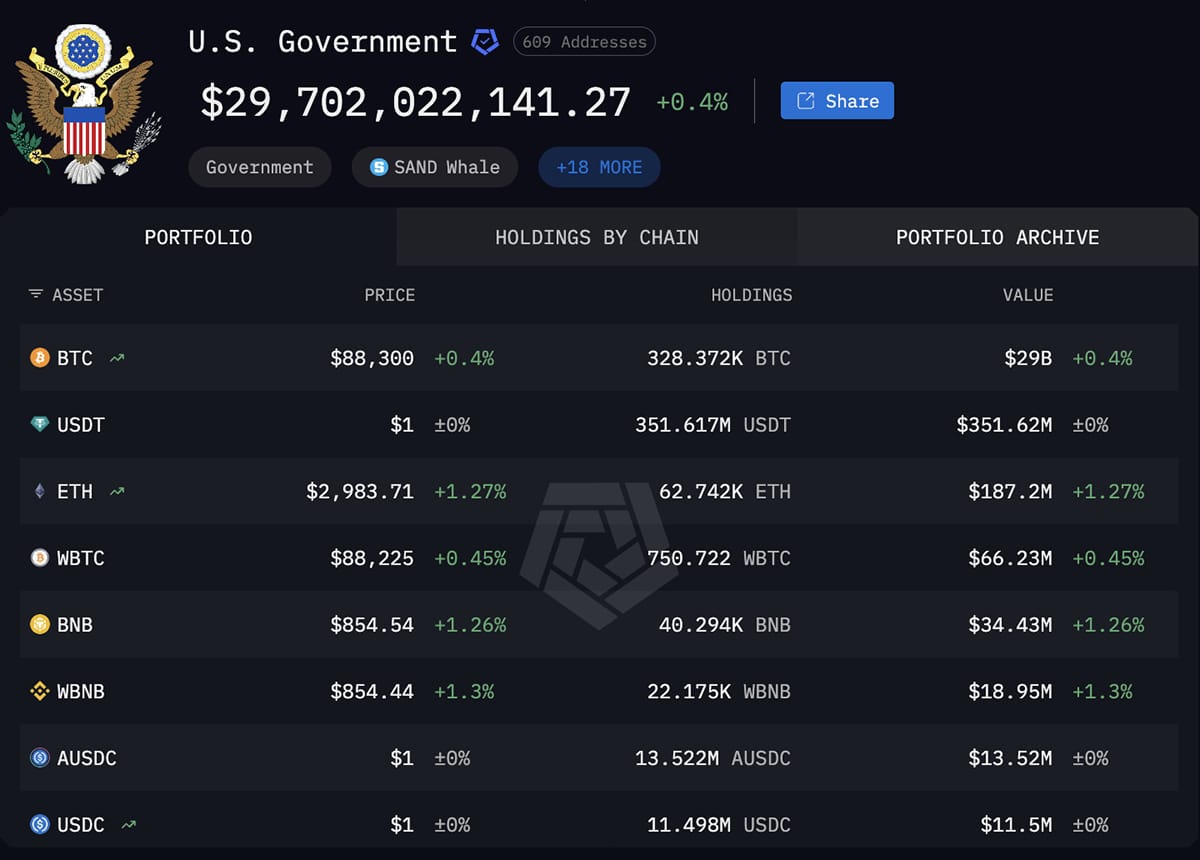This screenshot has height=860, width=1200.
Task: Click the Share button
Action: pyautogui.click(x=836, y=100)
